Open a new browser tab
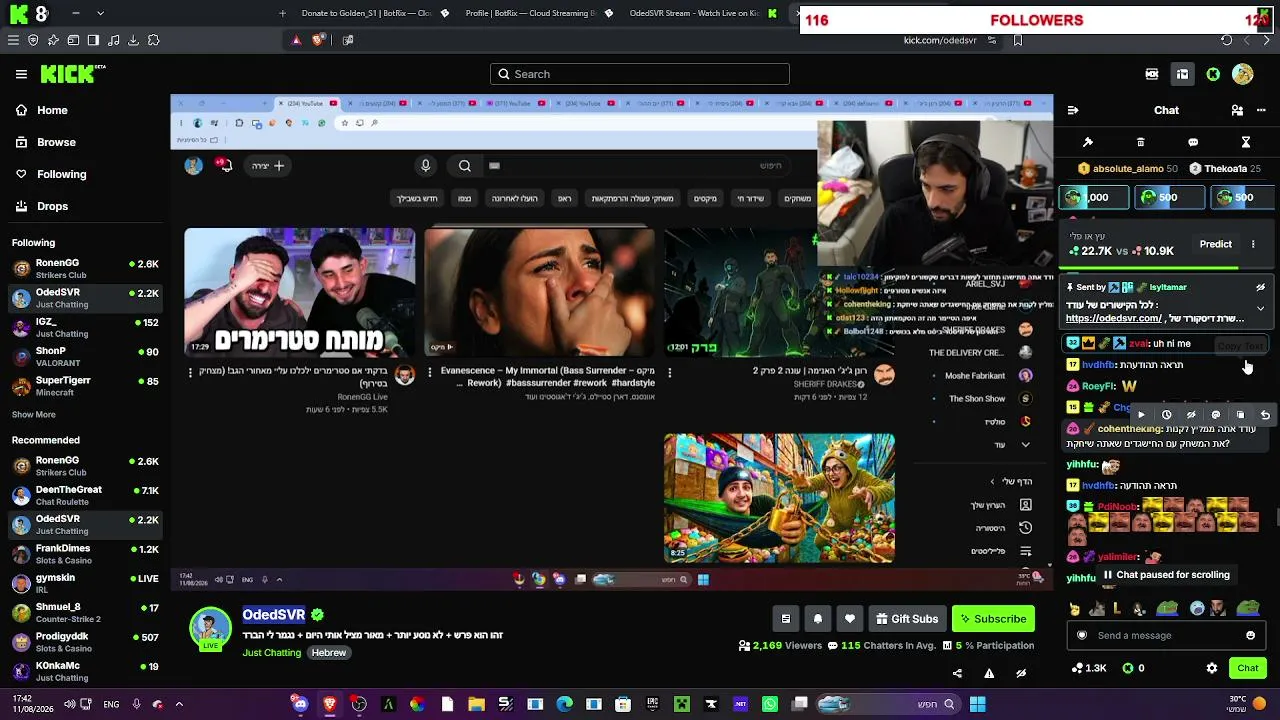The width and height of the screenshot is (1280, 720). click(282, 13)
